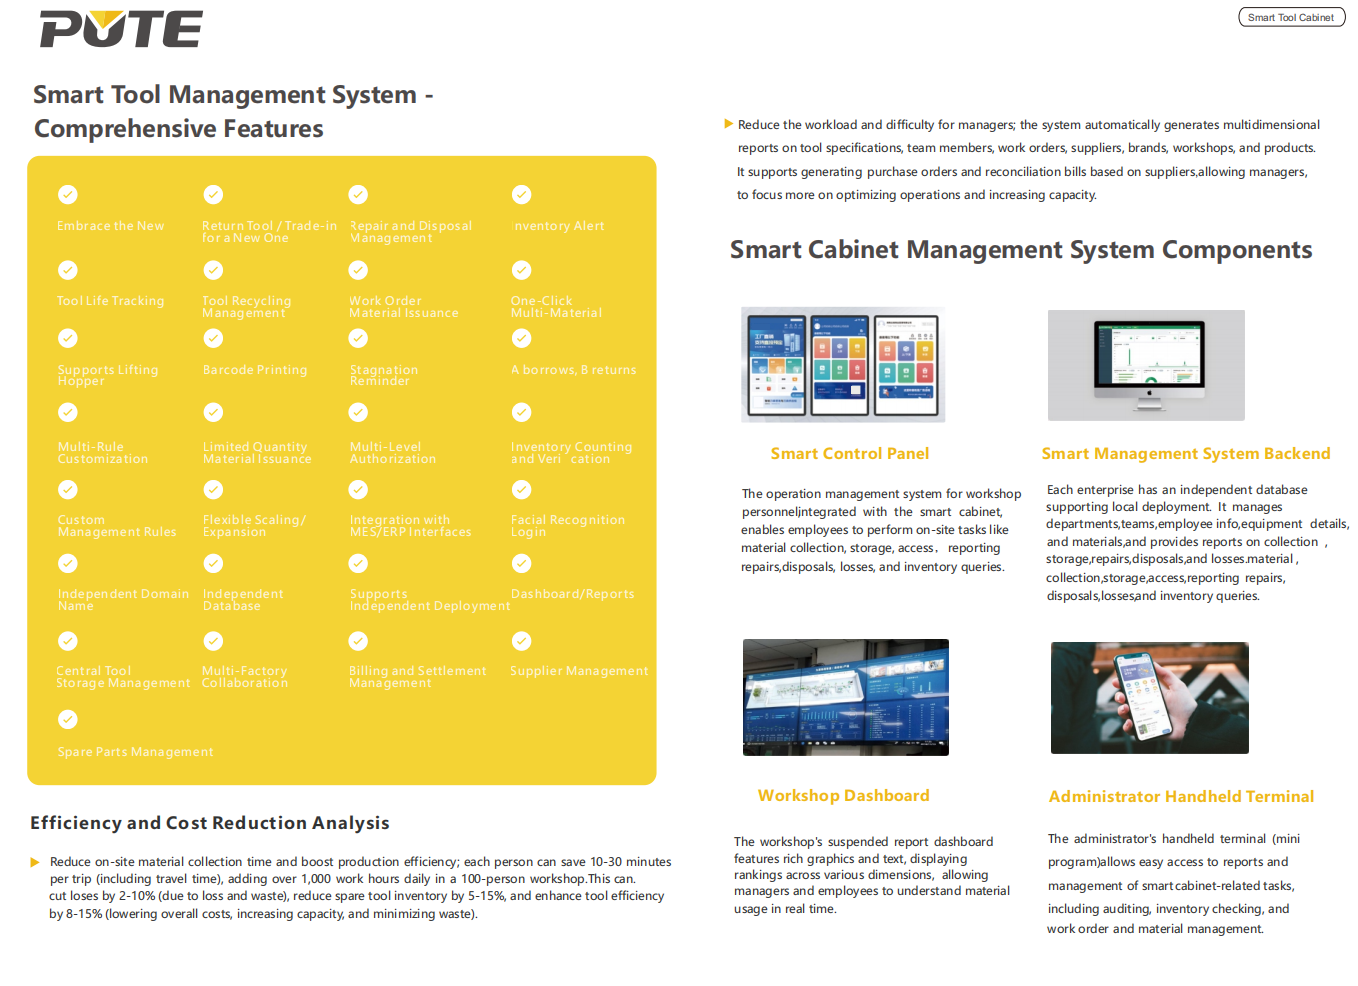
Task: Click checkmark icon above Dashboard/Reports
Action: pyautogui.click(x=521, y=564)
